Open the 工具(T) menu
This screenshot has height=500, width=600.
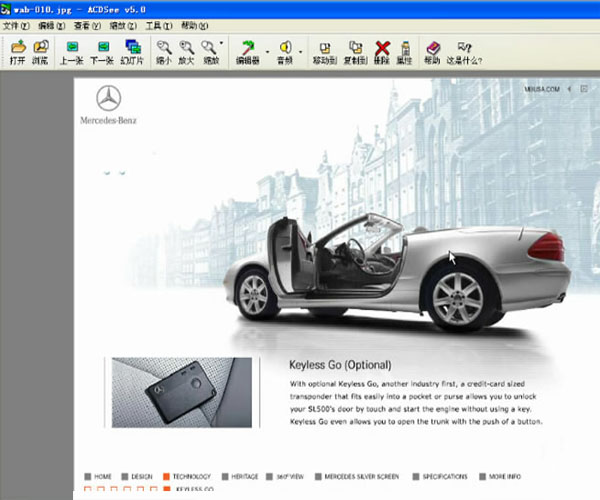158,25
